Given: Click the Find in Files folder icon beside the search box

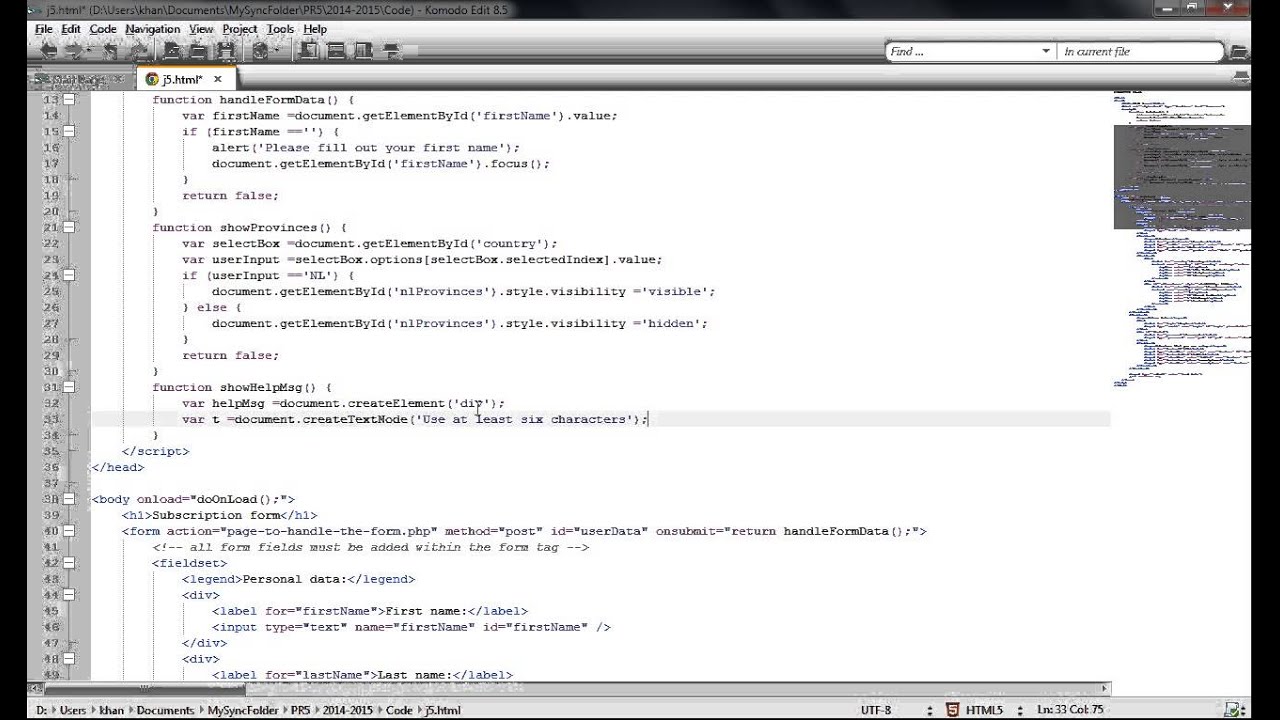Looking at the screenshot, I should [1239, 52].
